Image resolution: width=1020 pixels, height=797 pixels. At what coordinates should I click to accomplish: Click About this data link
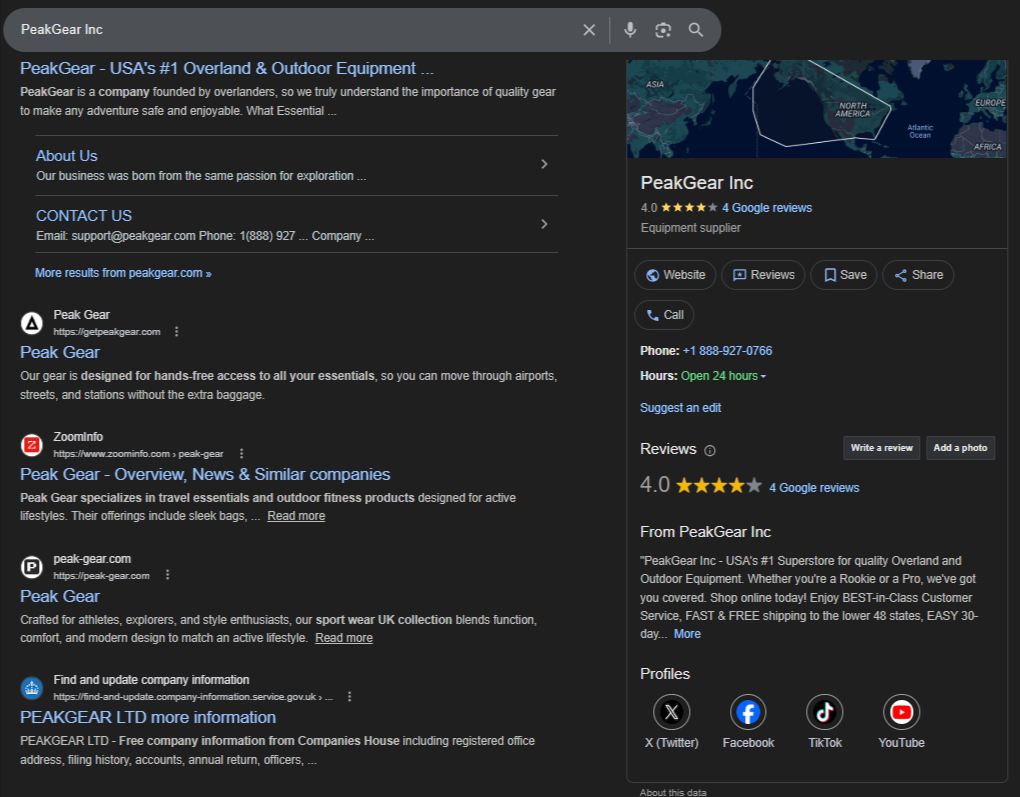point(673,792)
